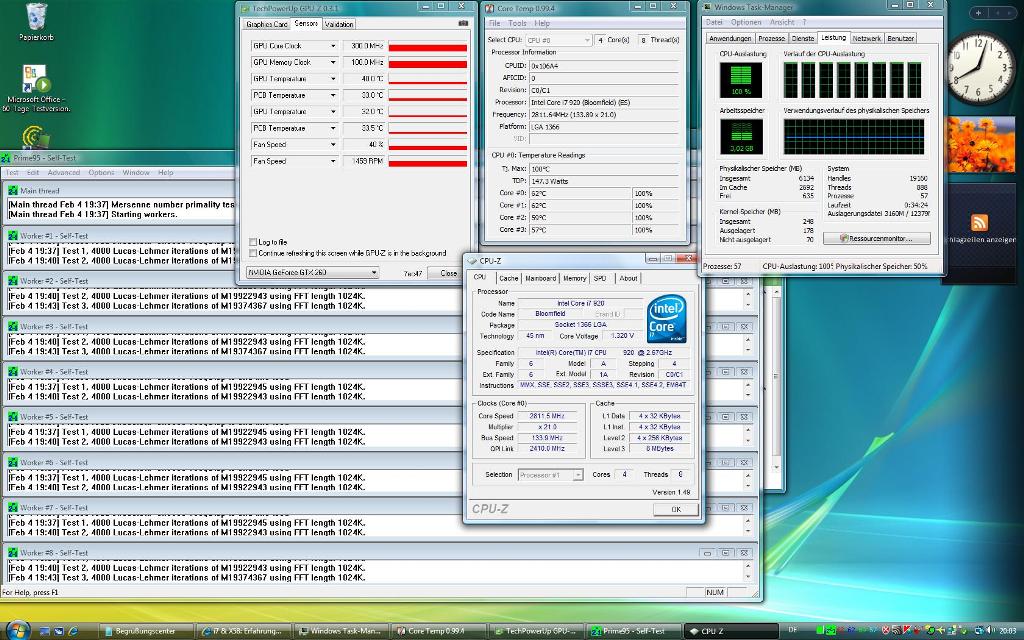Enable the Log to file checkbox

(253, 242)
